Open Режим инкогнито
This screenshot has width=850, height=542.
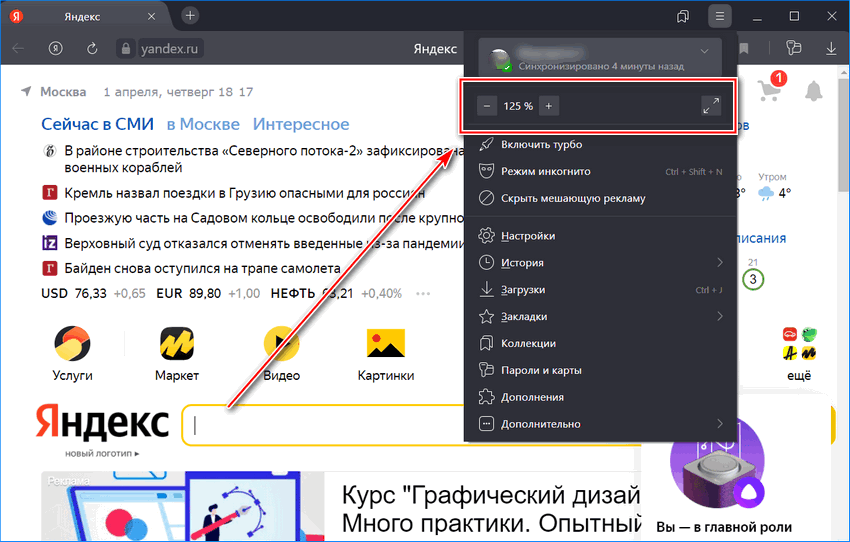[x=600, y=171]
